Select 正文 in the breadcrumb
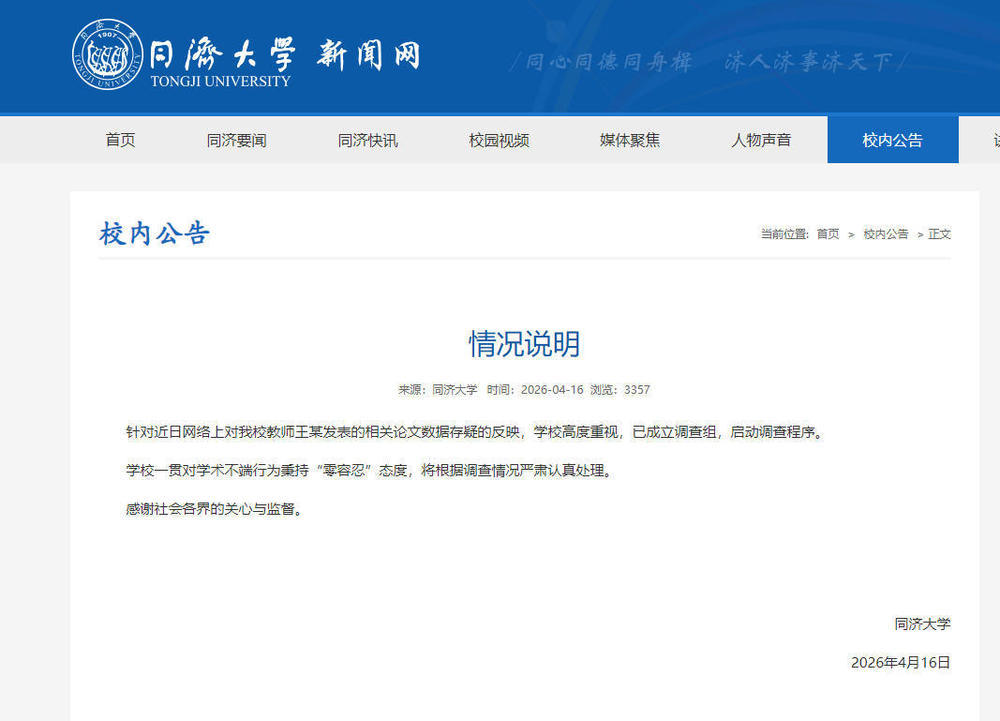1000x721 pixels. 938,232
